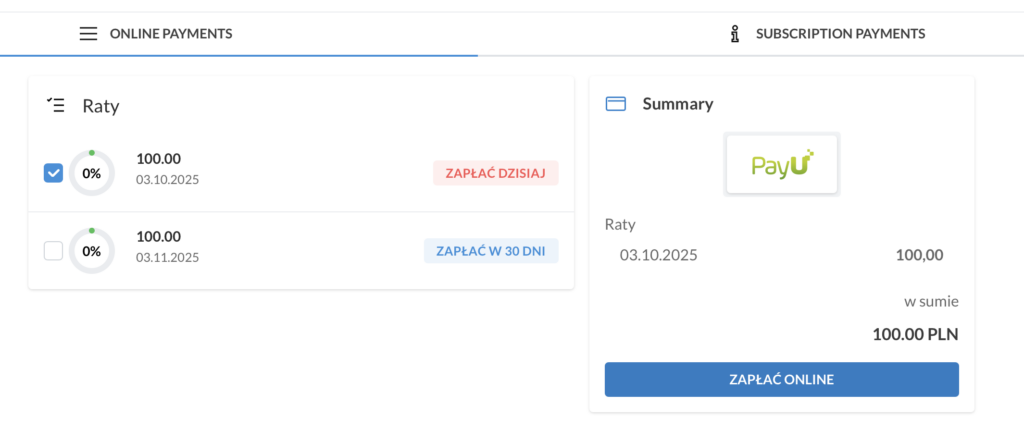Click the Summary panel heading
Image resolution: width=1024 pixels, height=442 pixels.
pos(677,104)
